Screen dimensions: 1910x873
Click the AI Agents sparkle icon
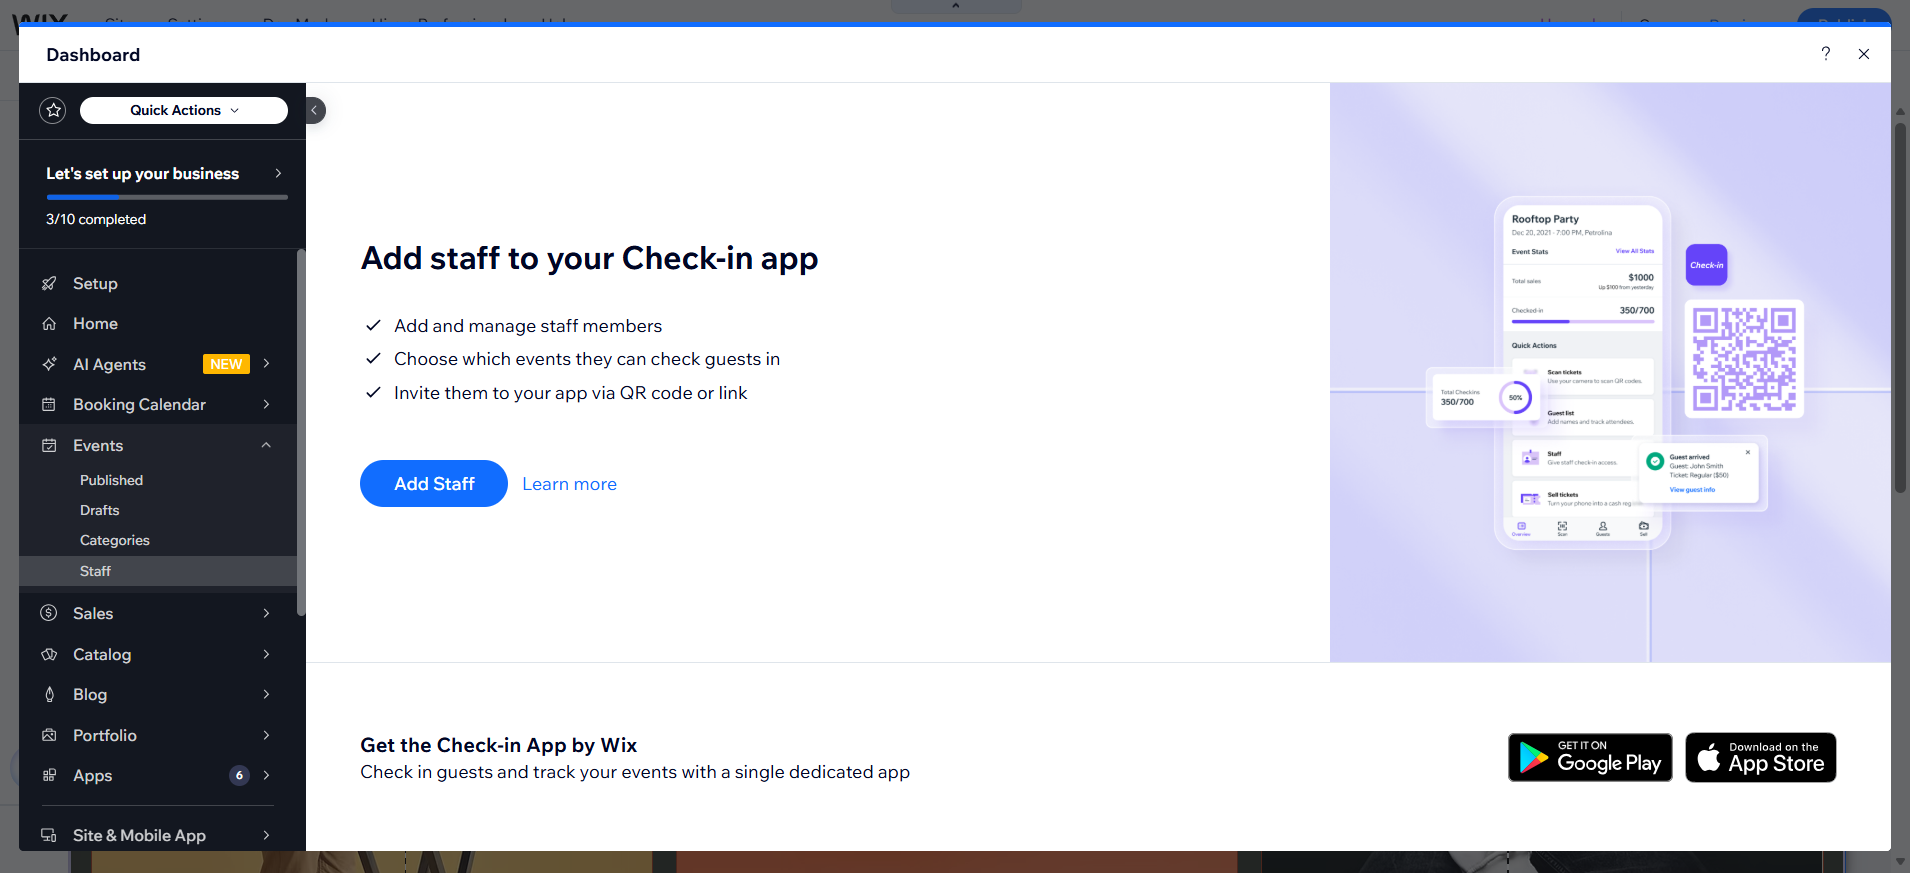point(49,364)
